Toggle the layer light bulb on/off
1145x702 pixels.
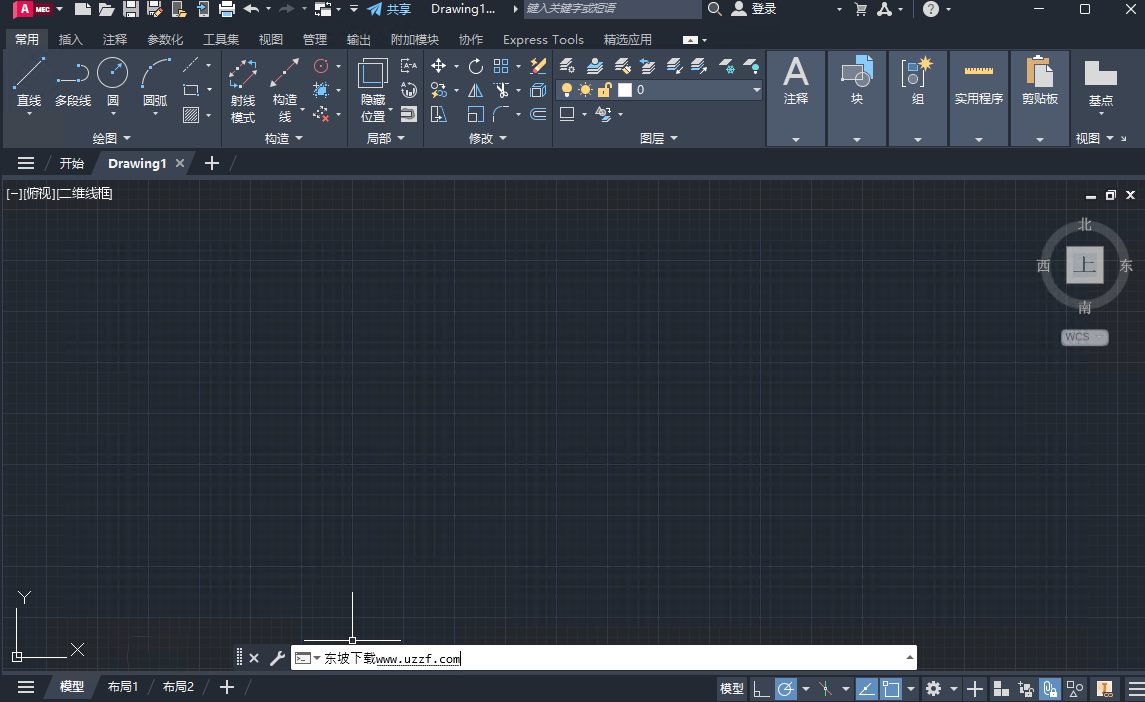[567, 90]
